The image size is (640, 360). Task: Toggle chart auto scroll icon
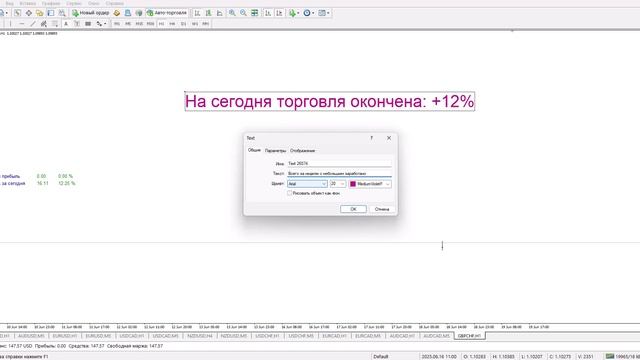point(268,13)
